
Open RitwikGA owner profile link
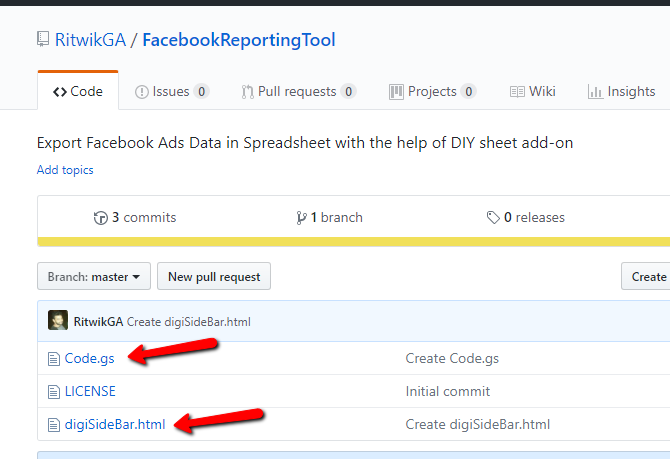pyautogui.click(x=91, y=40)
